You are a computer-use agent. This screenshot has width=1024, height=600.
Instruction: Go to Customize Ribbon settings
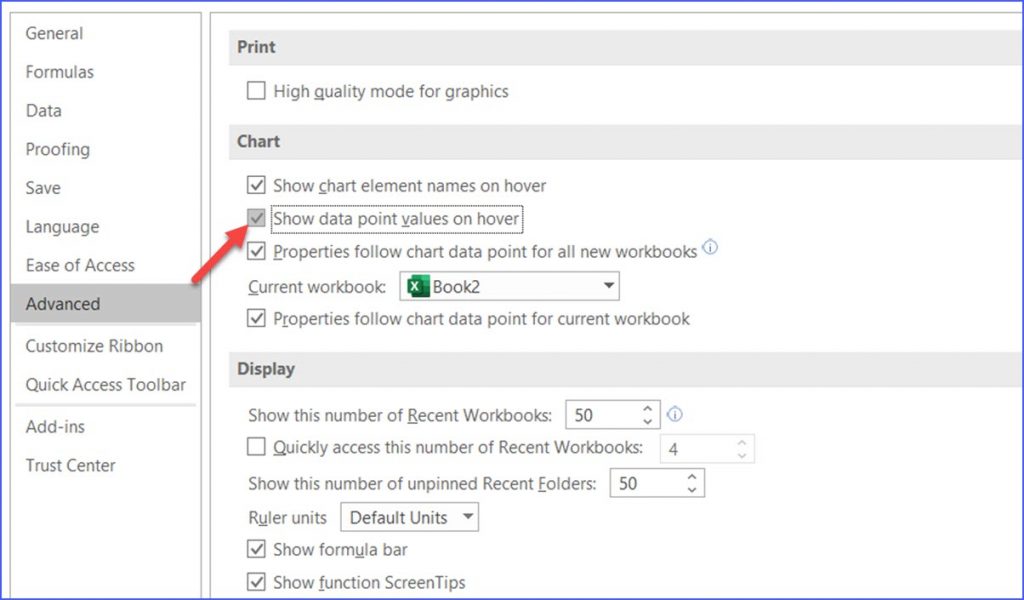click(x=94, y=346)
